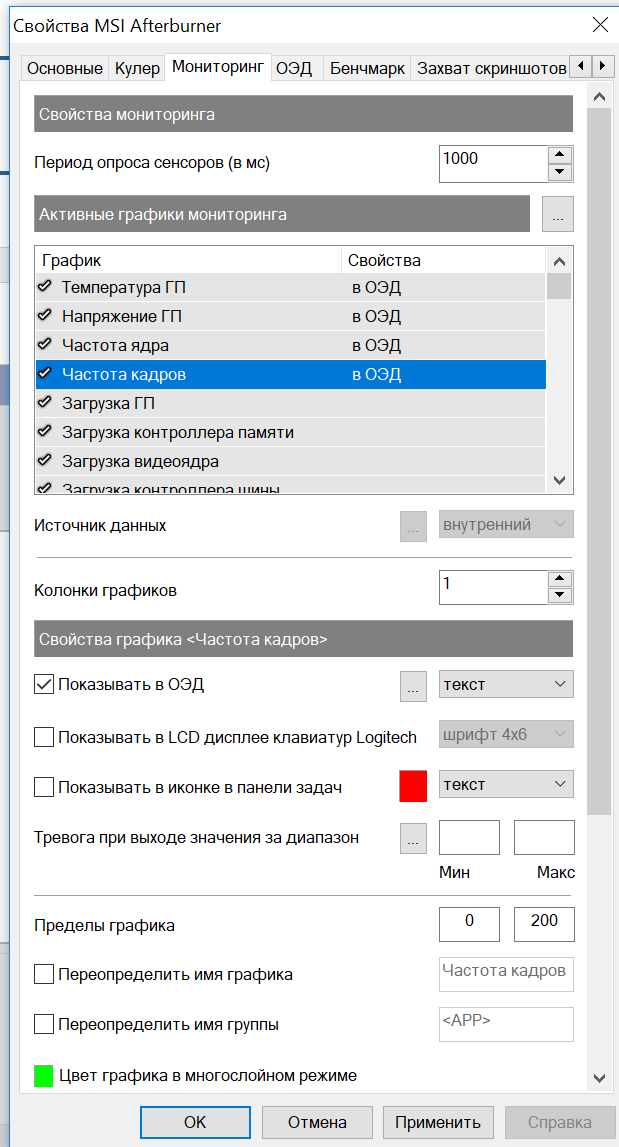619x1147 pixels.
Task: Click ellipsis button next to Показывать в ОЭД
Action: click(412, 685)
